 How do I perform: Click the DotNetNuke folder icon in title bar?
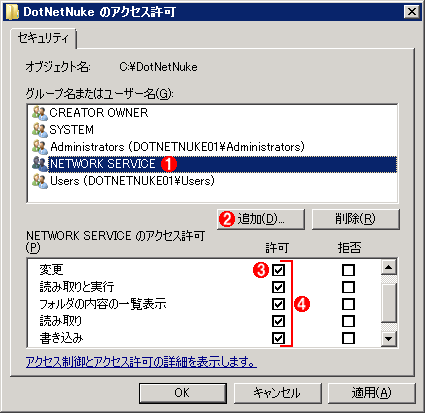tap(12, 12)
